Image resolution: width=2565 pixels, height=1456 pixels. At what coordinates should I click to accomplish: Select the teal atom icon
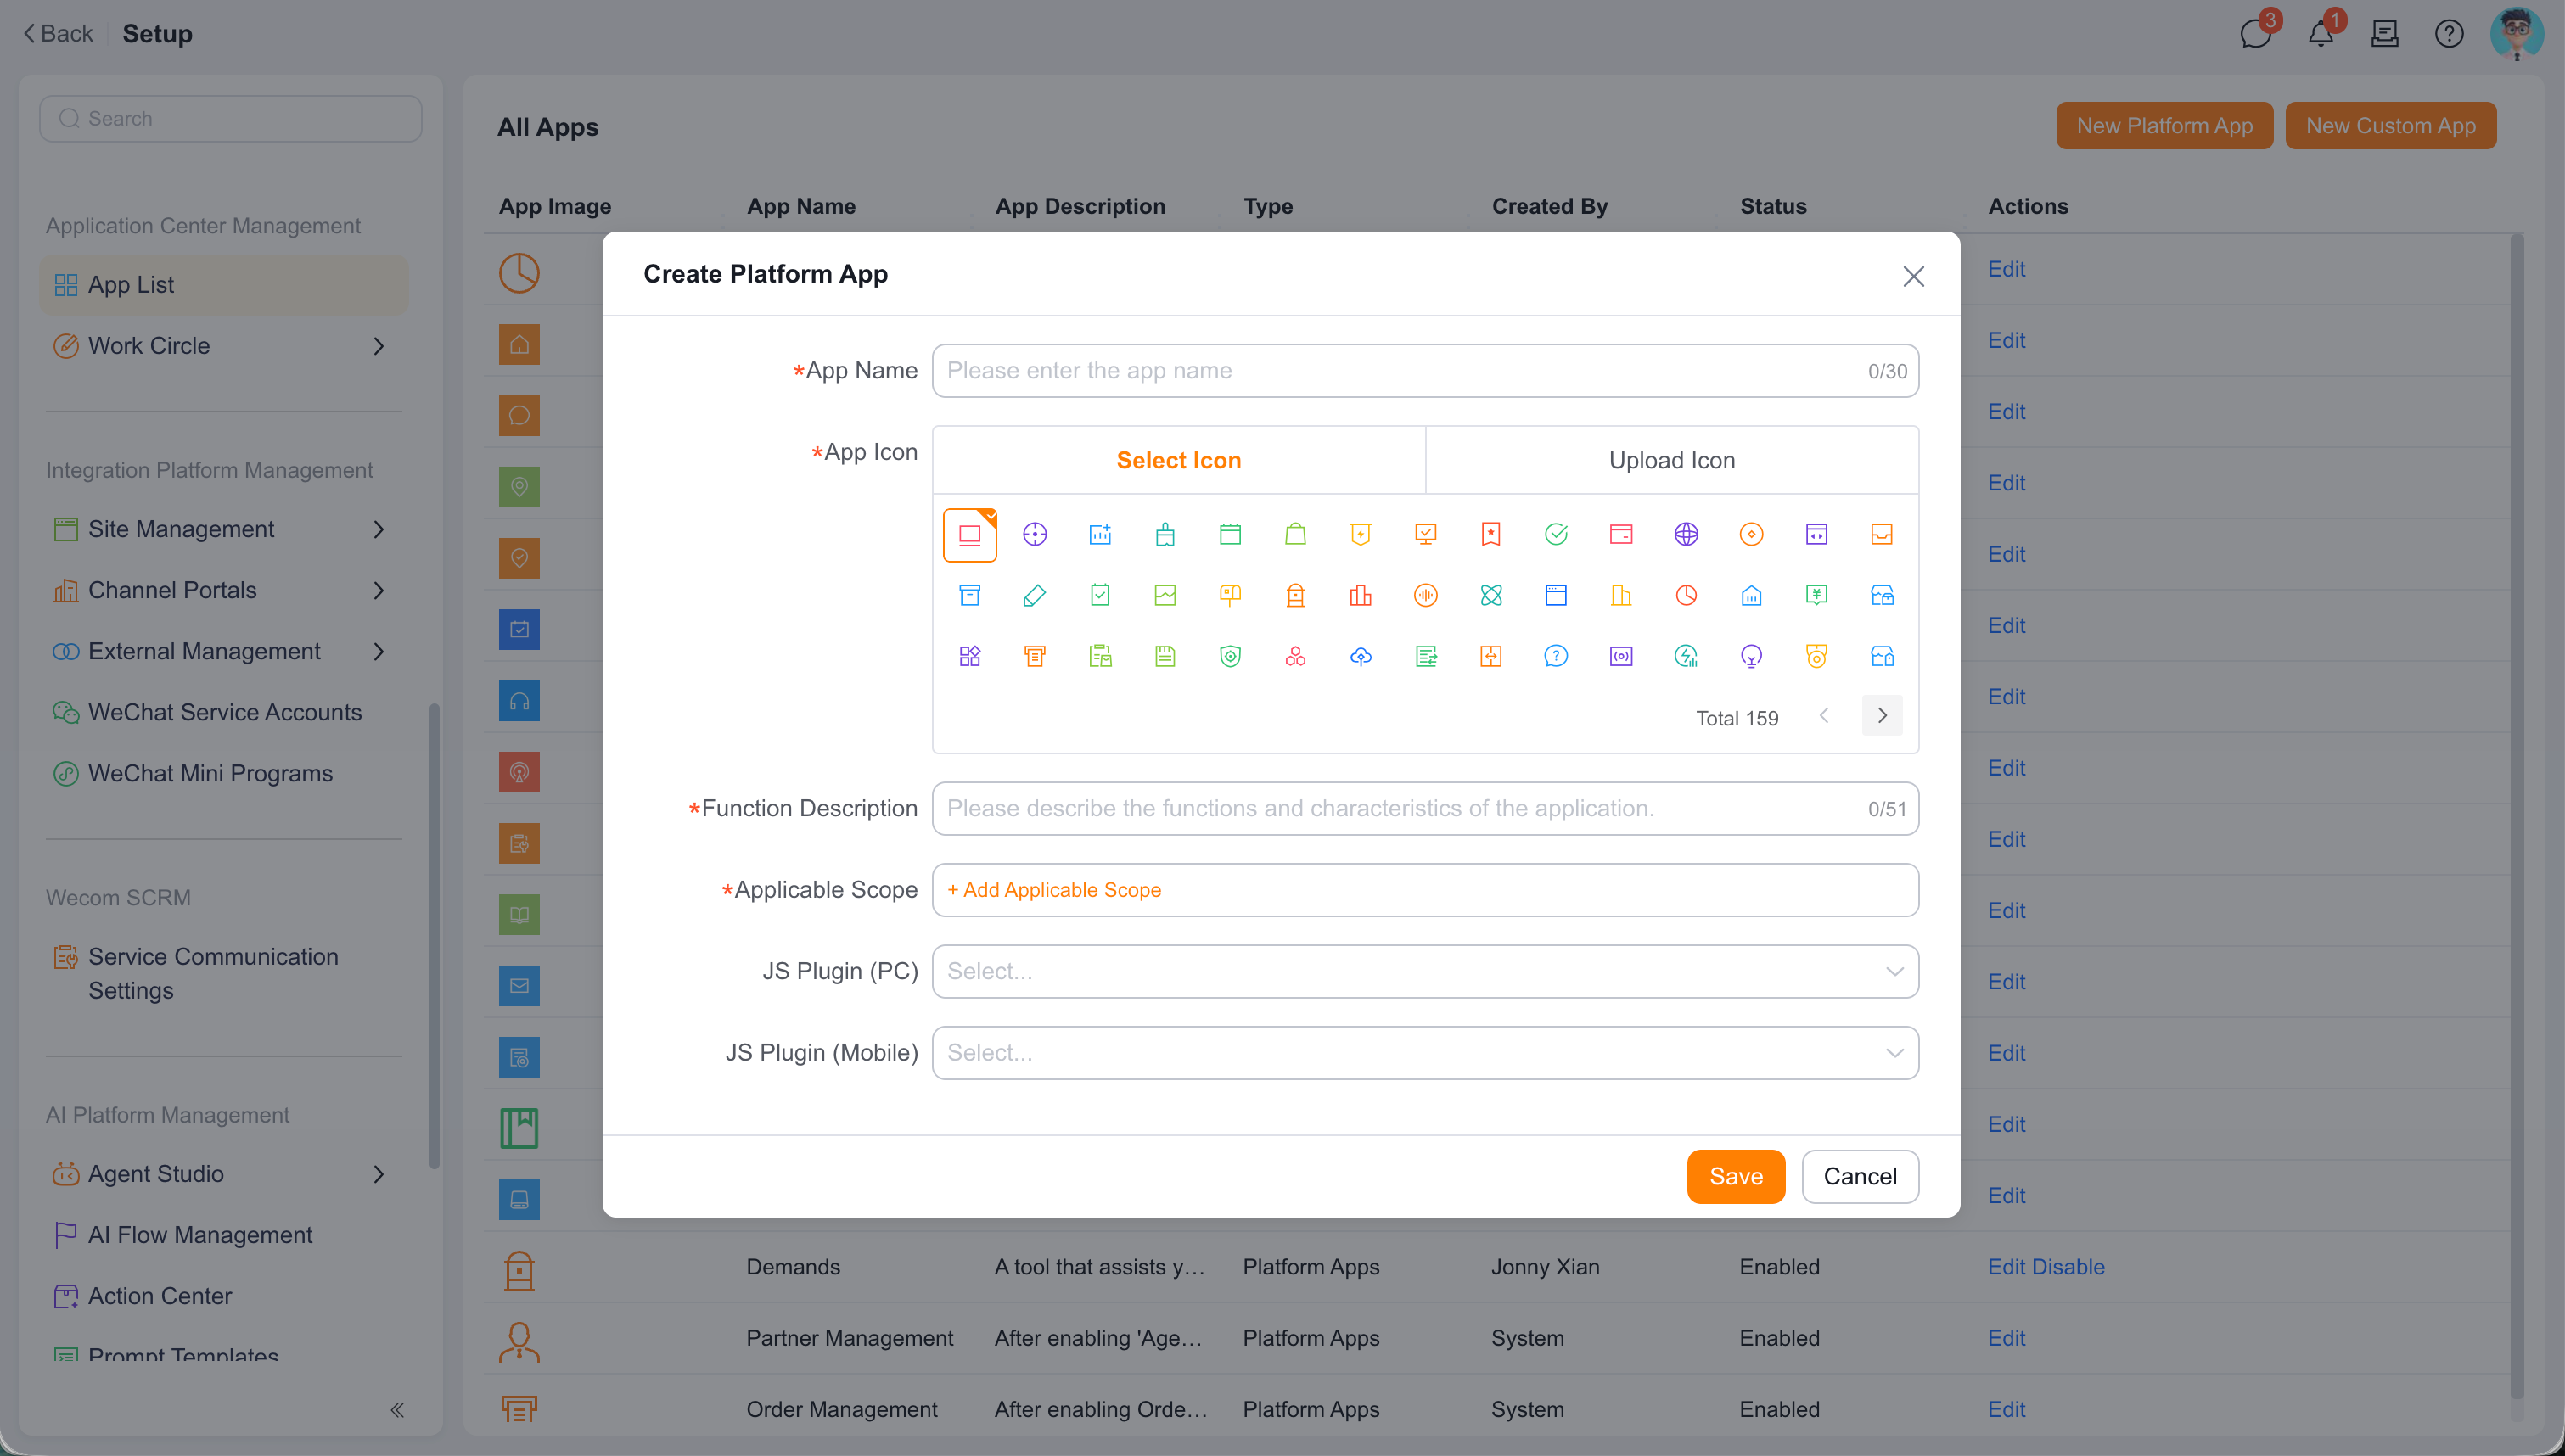pos(1491,596)
